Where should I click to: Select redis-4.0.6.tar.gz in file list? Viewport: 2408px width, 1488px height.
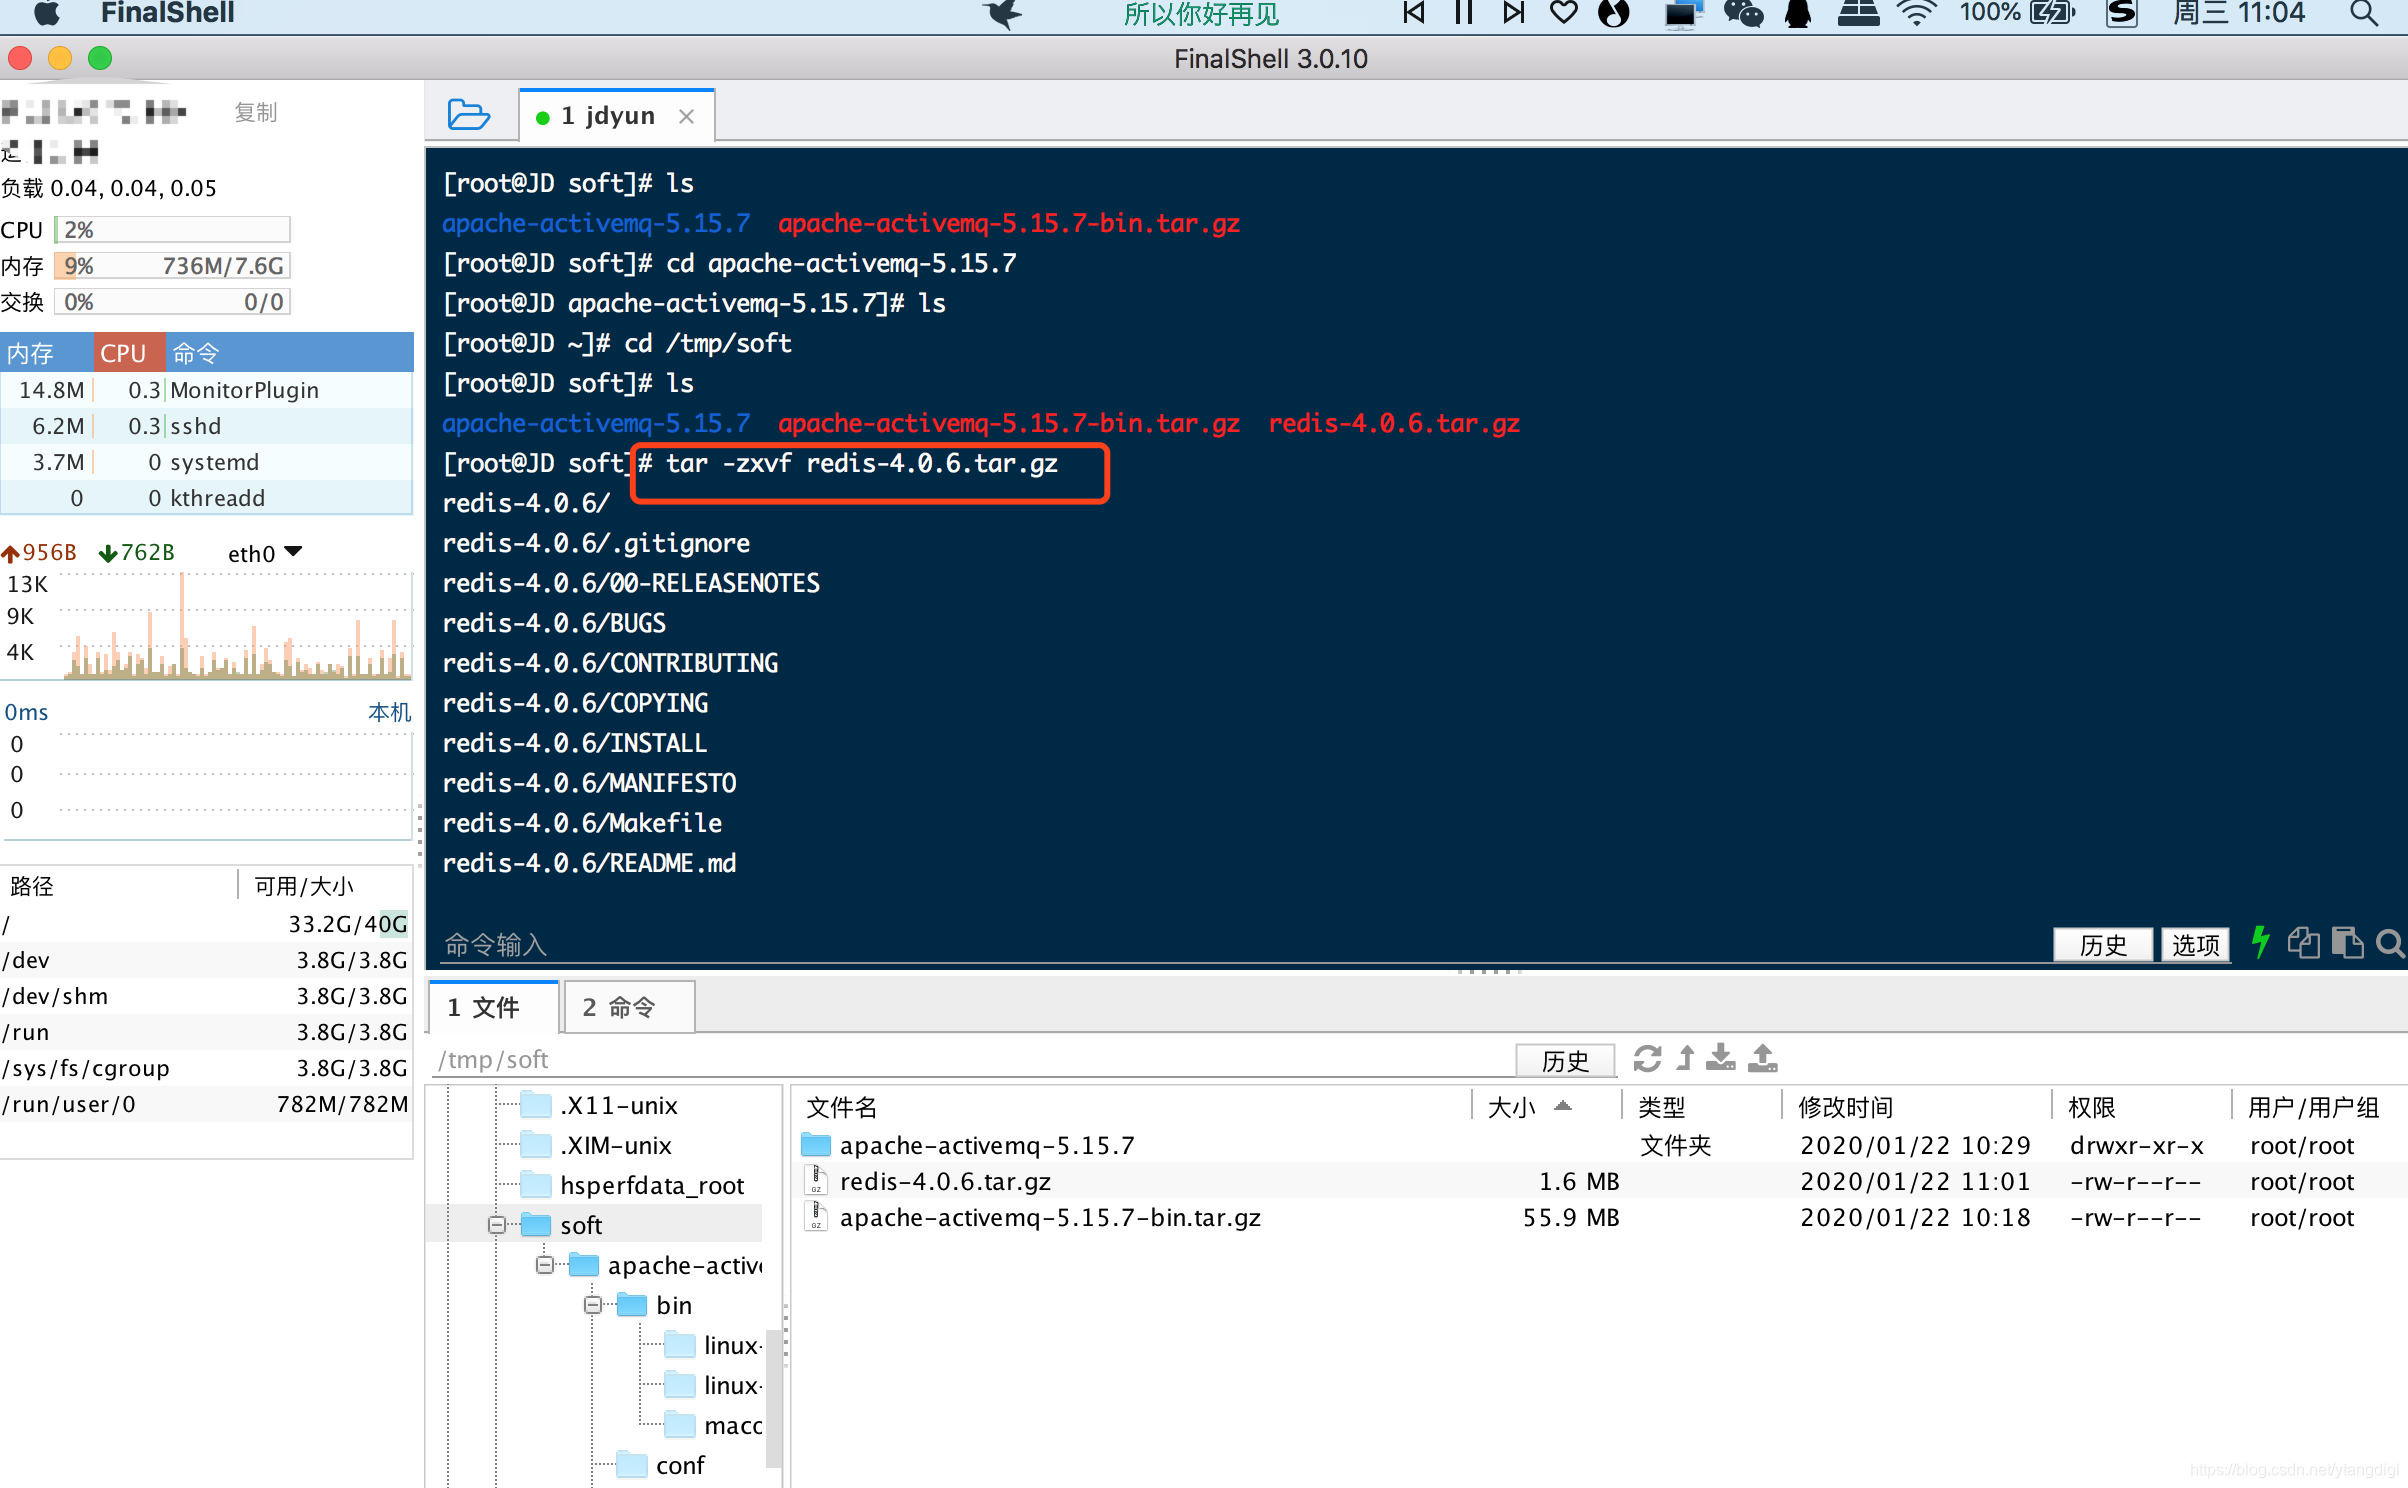945,1182
